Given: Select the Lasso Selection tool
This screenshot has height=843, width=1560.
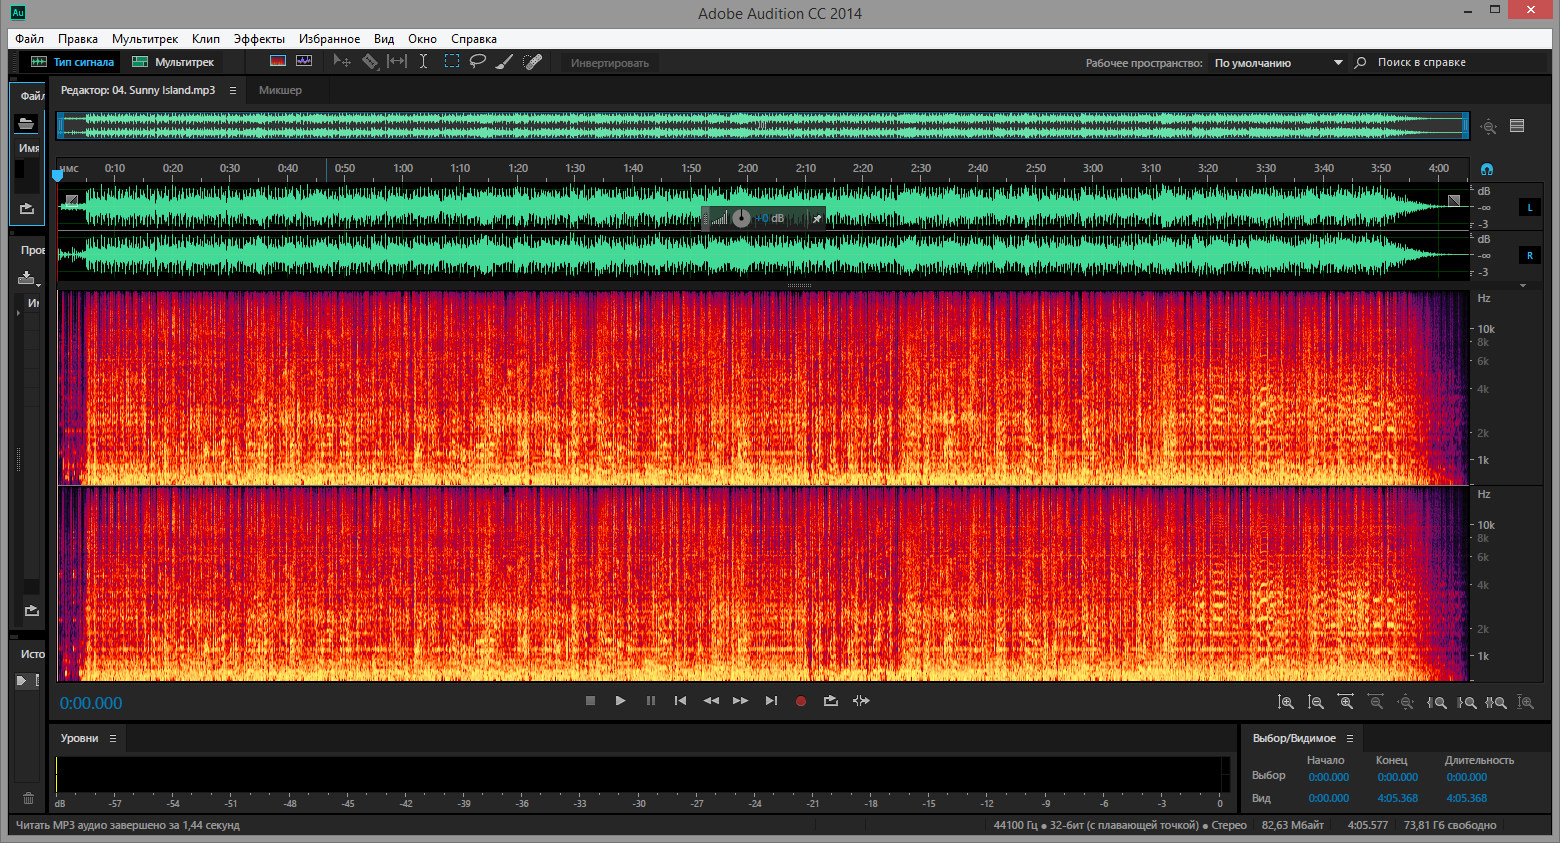Looking at the screenshot, I should tap(478, 61).
